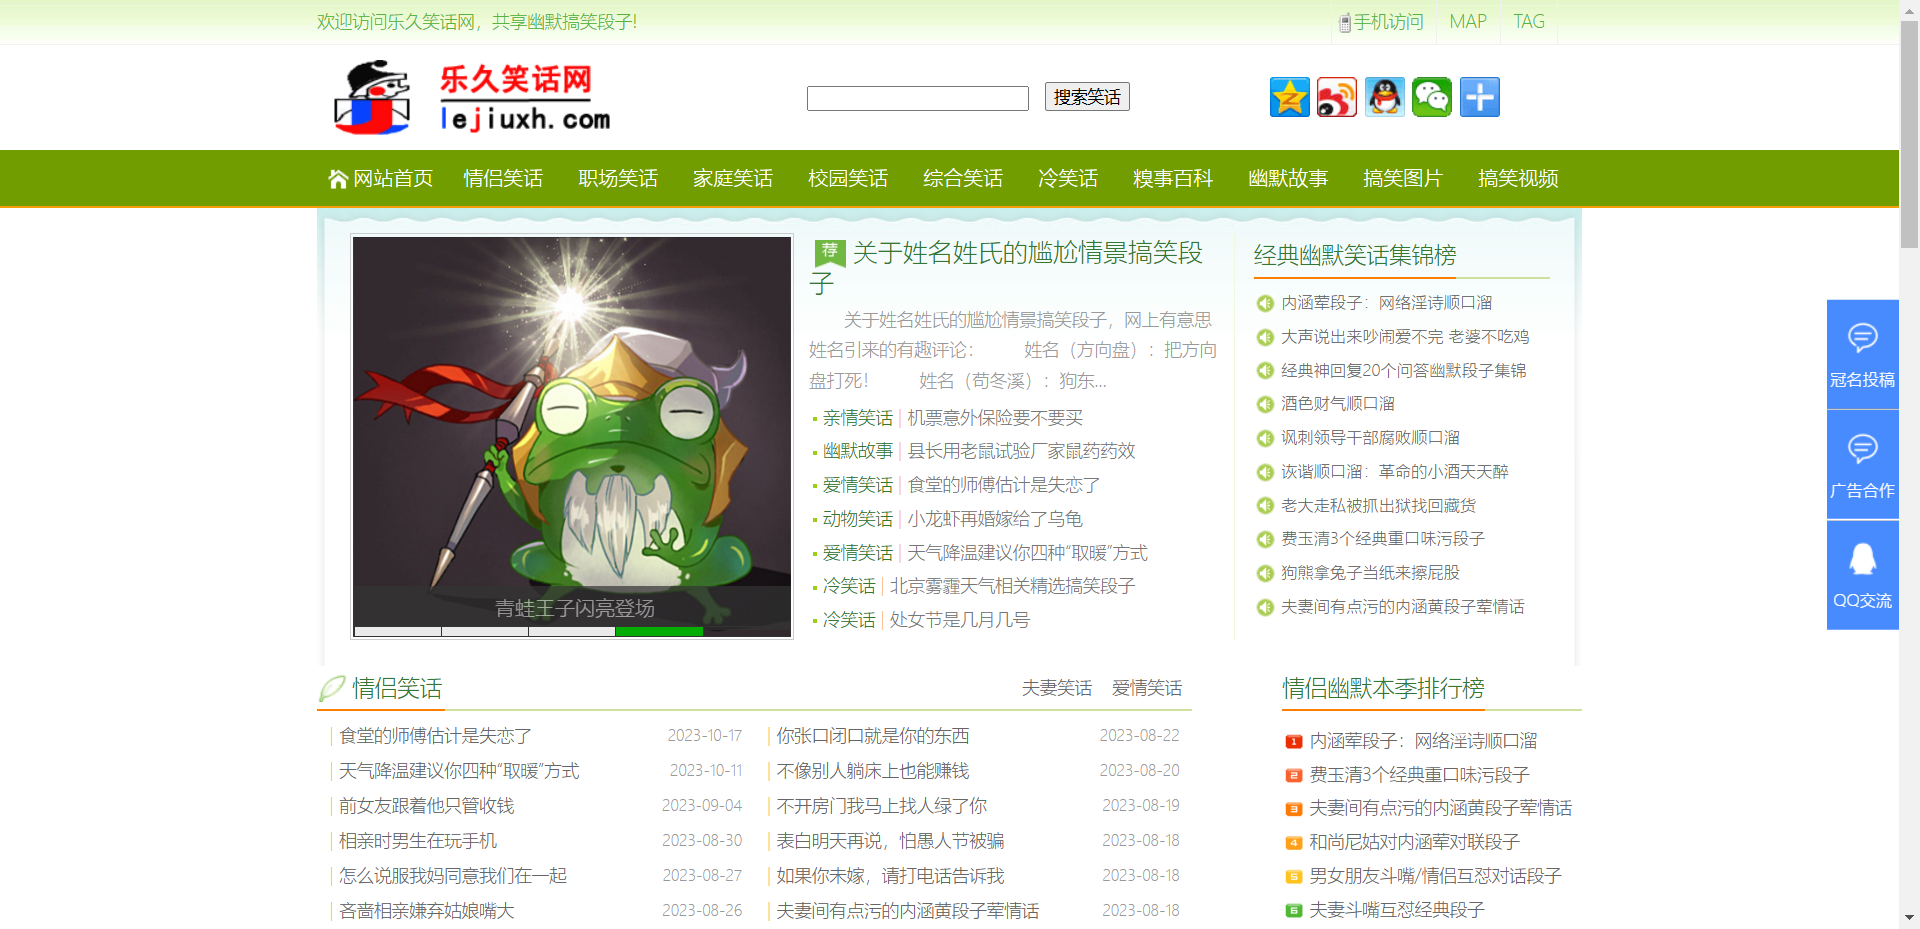Click the blue plus more-share icon
Image resolution: width=1920 pixels, height=929 pixels.
(x=1479, y=97)
